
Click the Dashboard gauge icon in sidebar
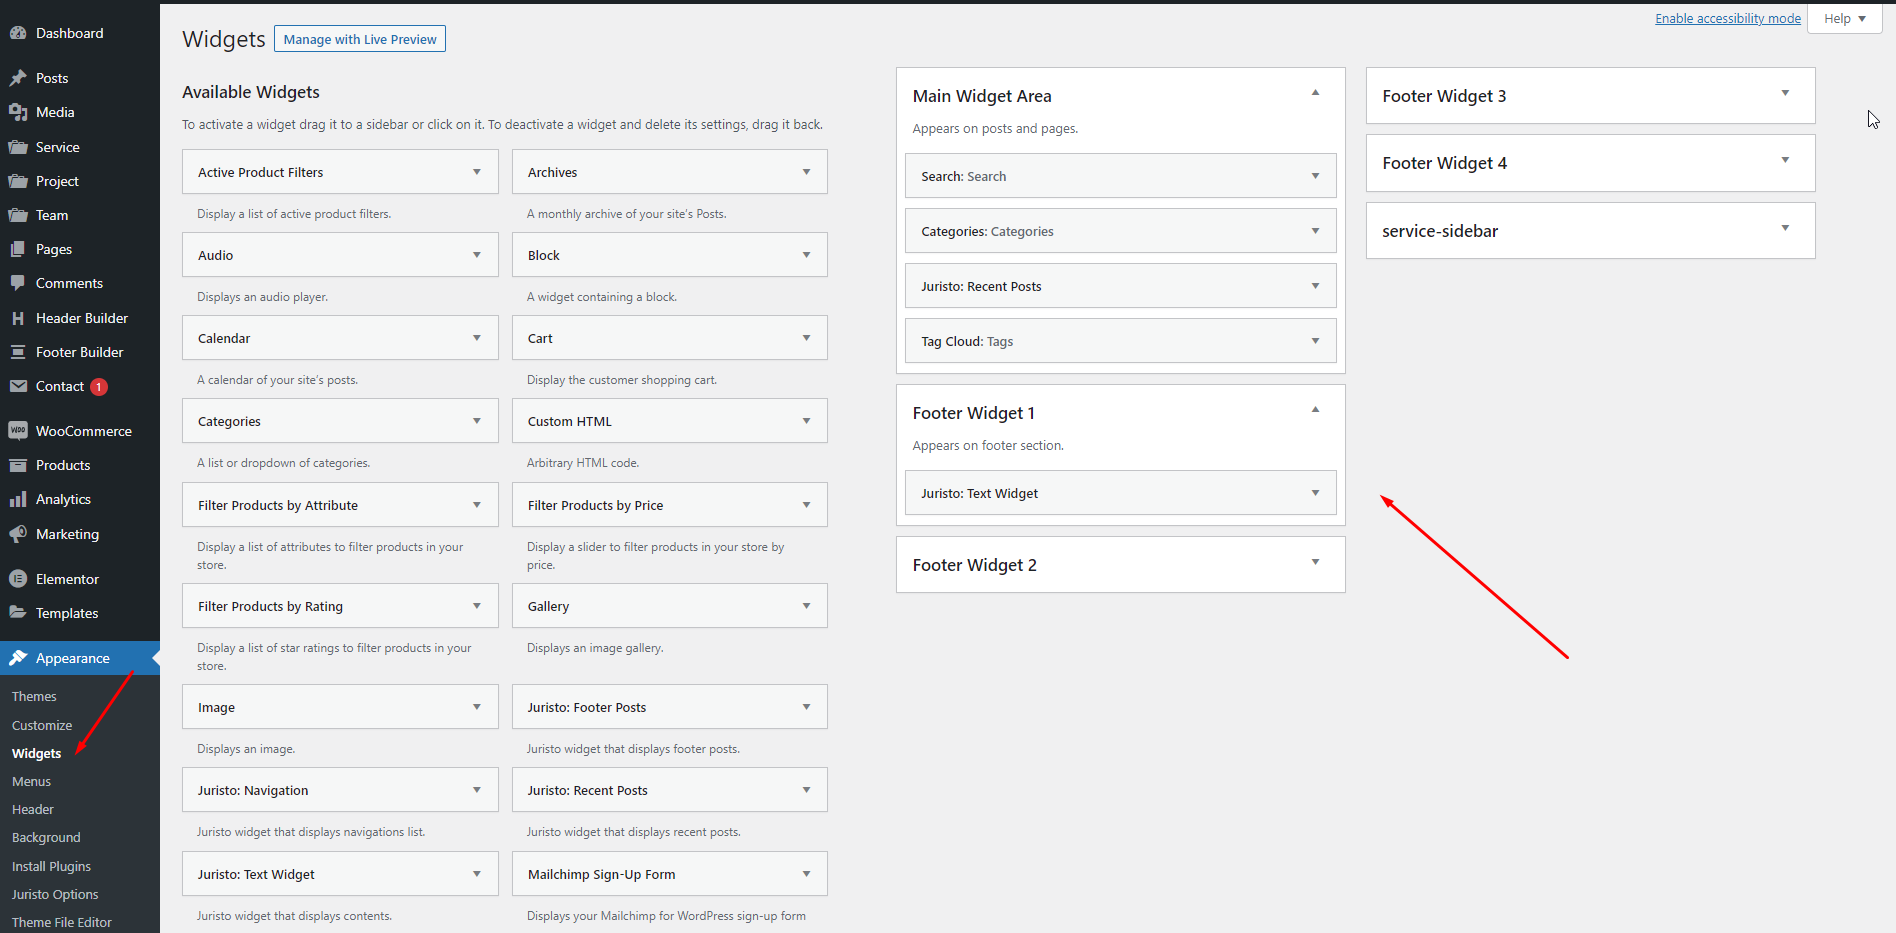[x=18, y=33]
